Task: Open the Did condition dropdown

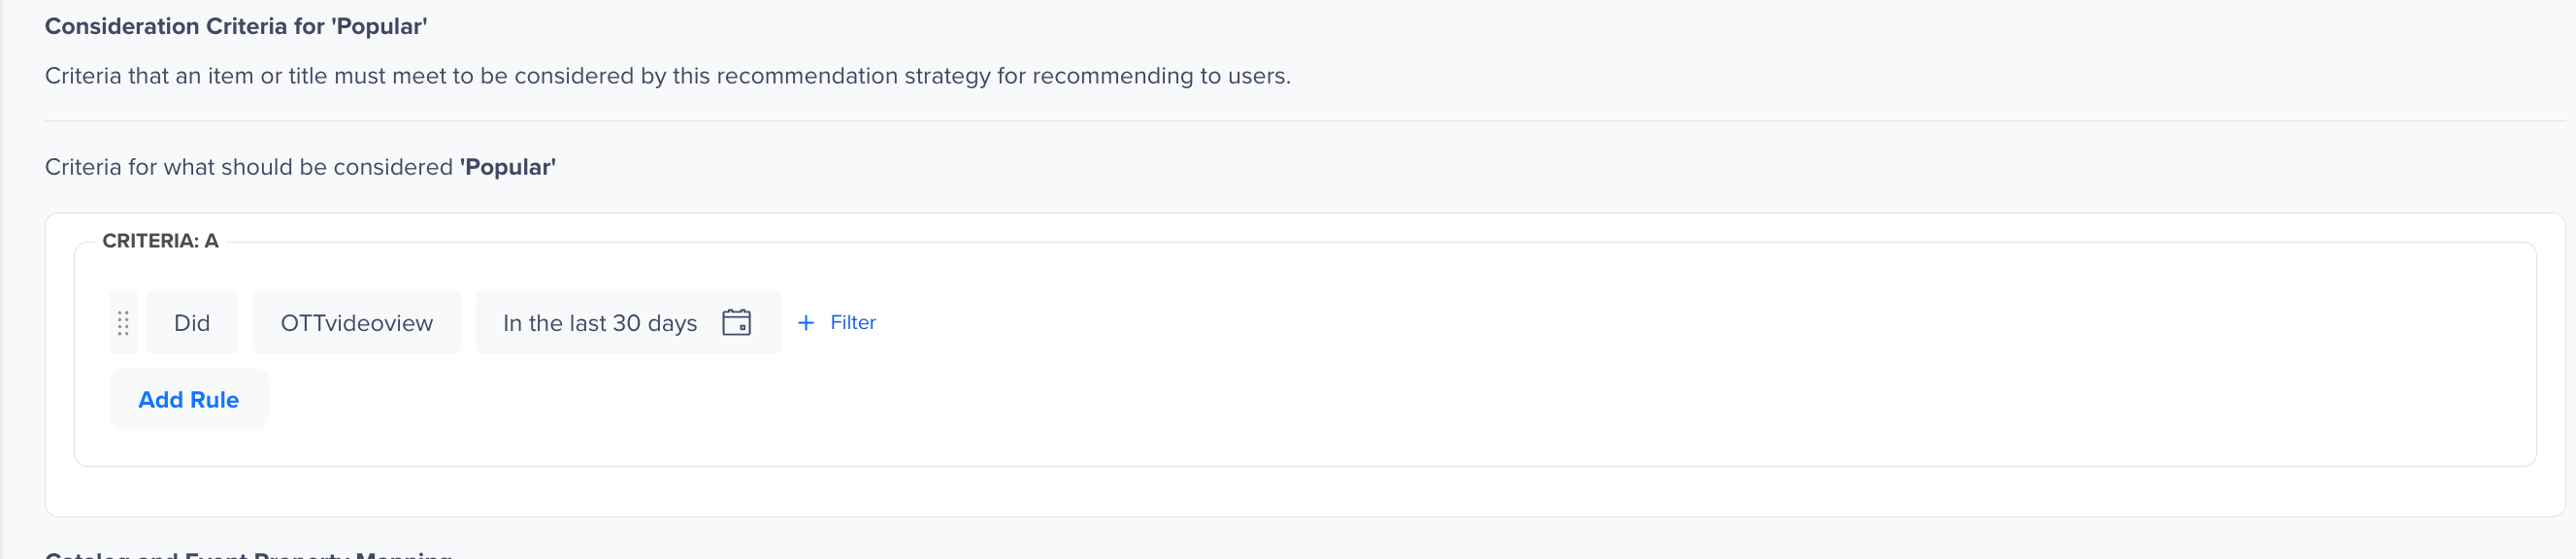Action: coord(192,323)
